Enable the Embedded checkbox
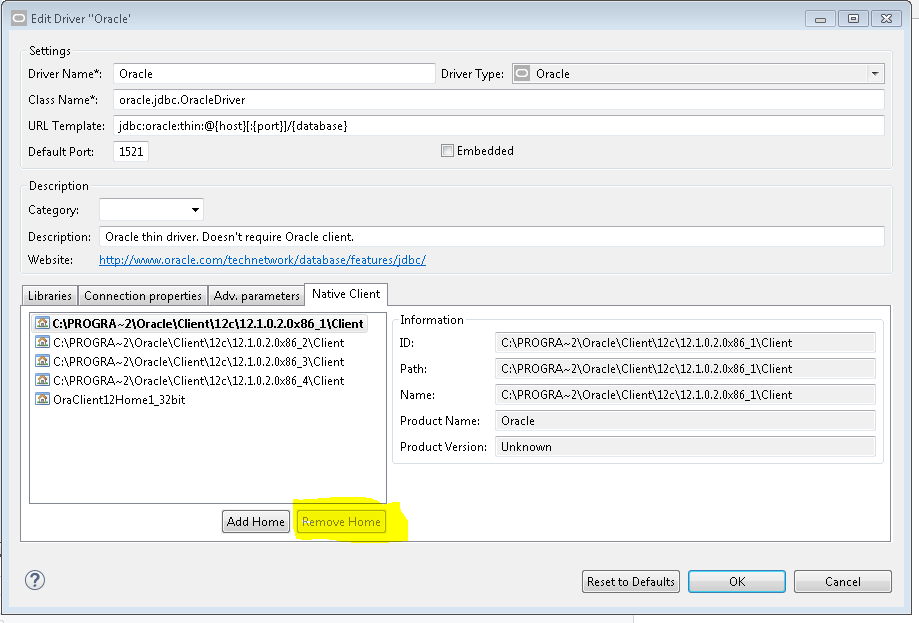The height and width of the screenshot is (623, 919). pos(447,151)
